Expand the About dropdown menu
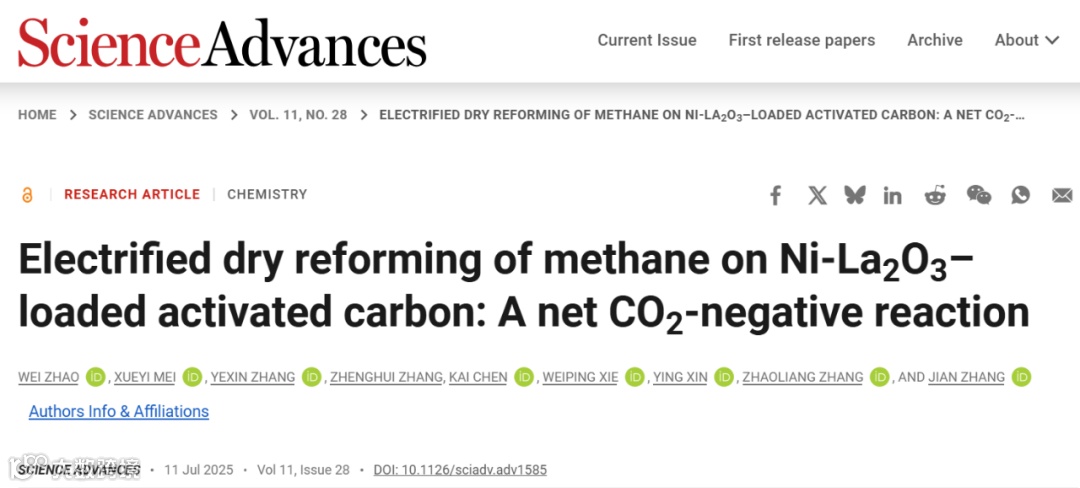Image resolution: width=1080 pixels, height=488 pixels. coord(1027,40)
